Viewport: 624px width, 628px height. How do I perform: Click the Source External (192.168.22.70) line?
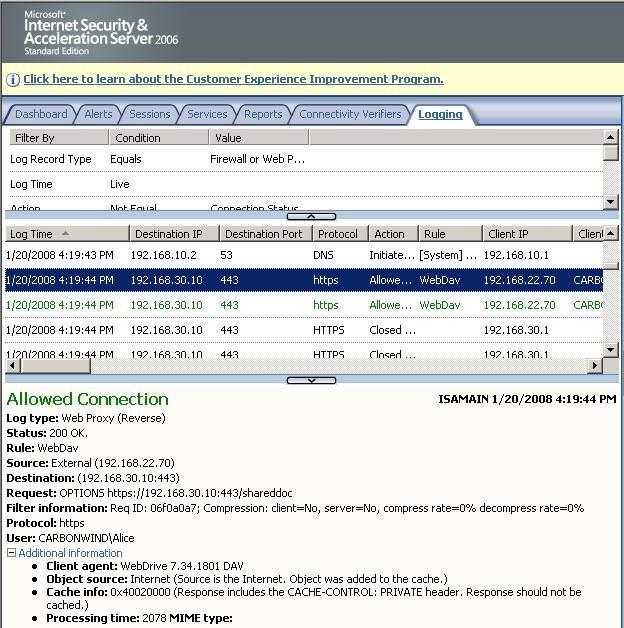(91, 463)
